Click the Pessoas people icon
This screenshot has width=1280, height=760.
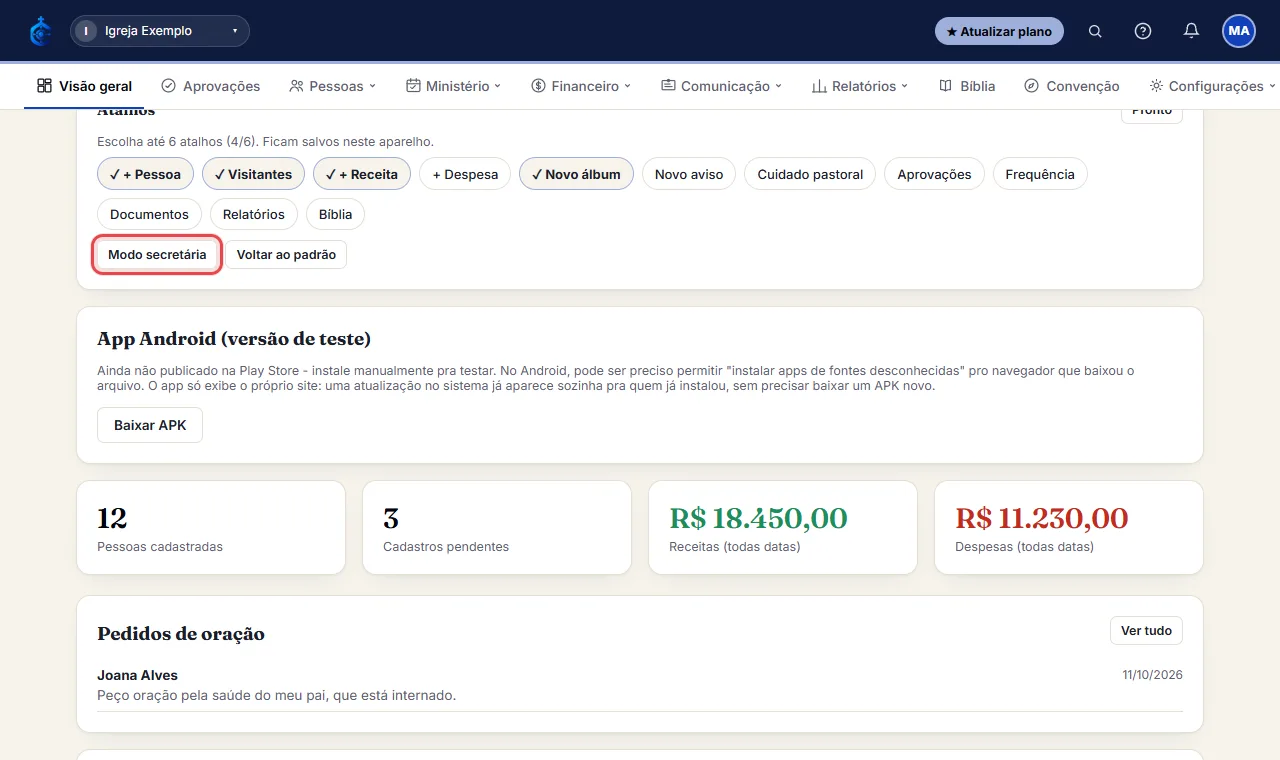coord(296,86)
